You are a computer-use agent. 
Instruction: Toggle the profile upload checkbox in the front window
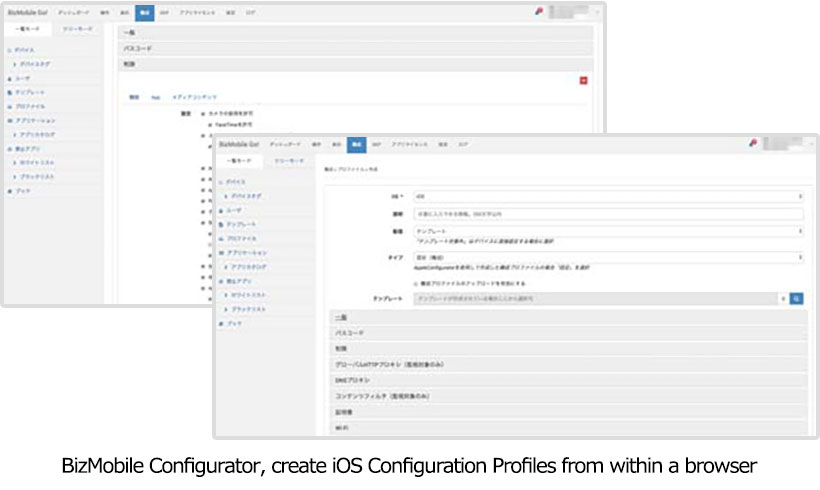click(416, 283)
